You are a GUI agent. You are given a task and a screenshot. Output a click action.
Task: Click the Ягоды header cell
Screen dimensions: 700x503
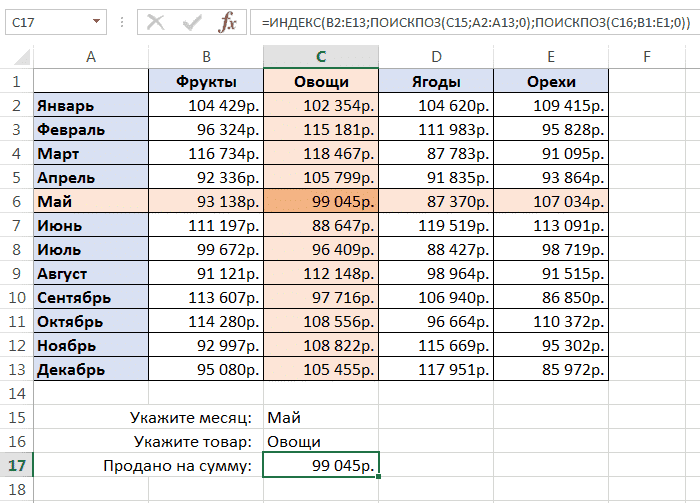436,81
